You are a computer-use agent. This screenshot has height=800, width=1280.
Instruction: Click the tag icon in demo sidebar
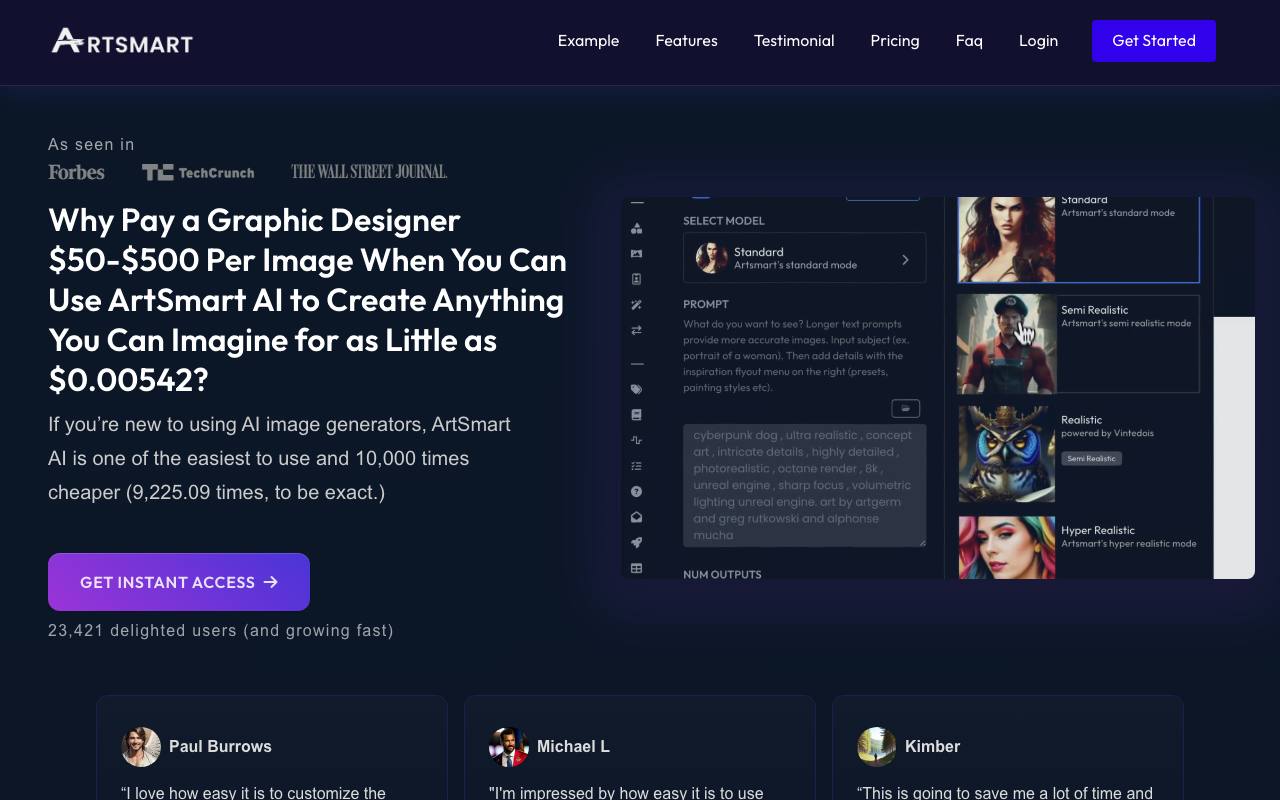[637, 389]
